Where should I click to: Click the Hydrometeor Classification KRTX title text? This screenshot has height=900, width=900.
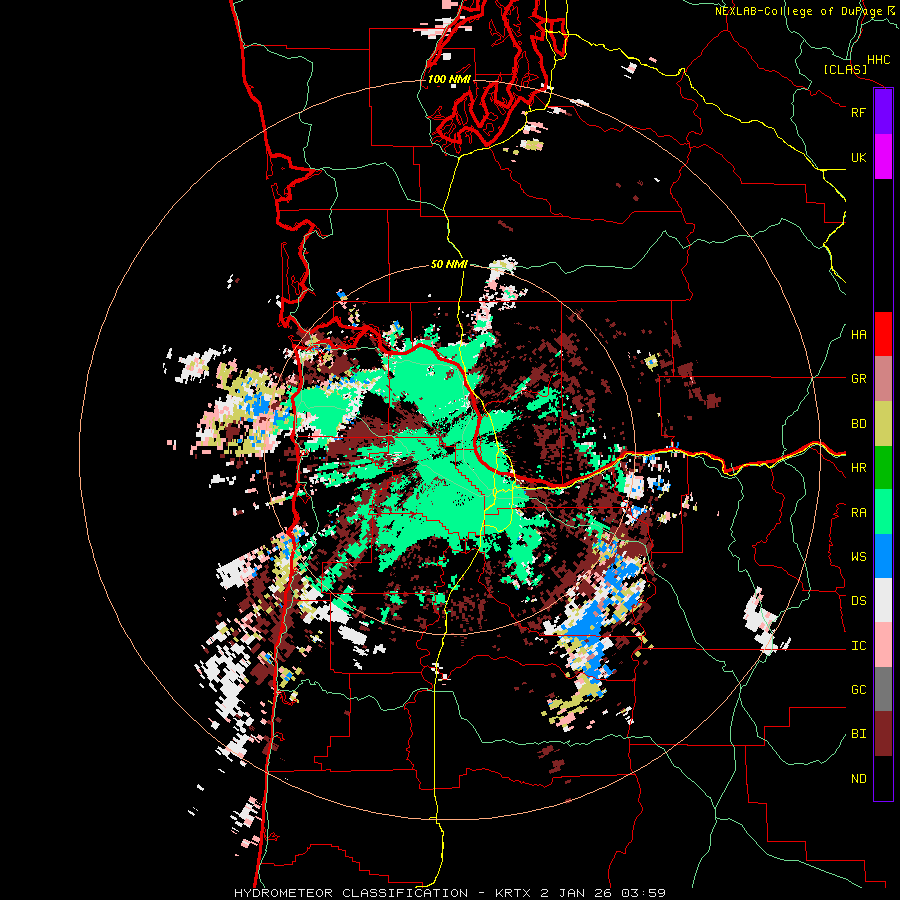tap(449, 893)
